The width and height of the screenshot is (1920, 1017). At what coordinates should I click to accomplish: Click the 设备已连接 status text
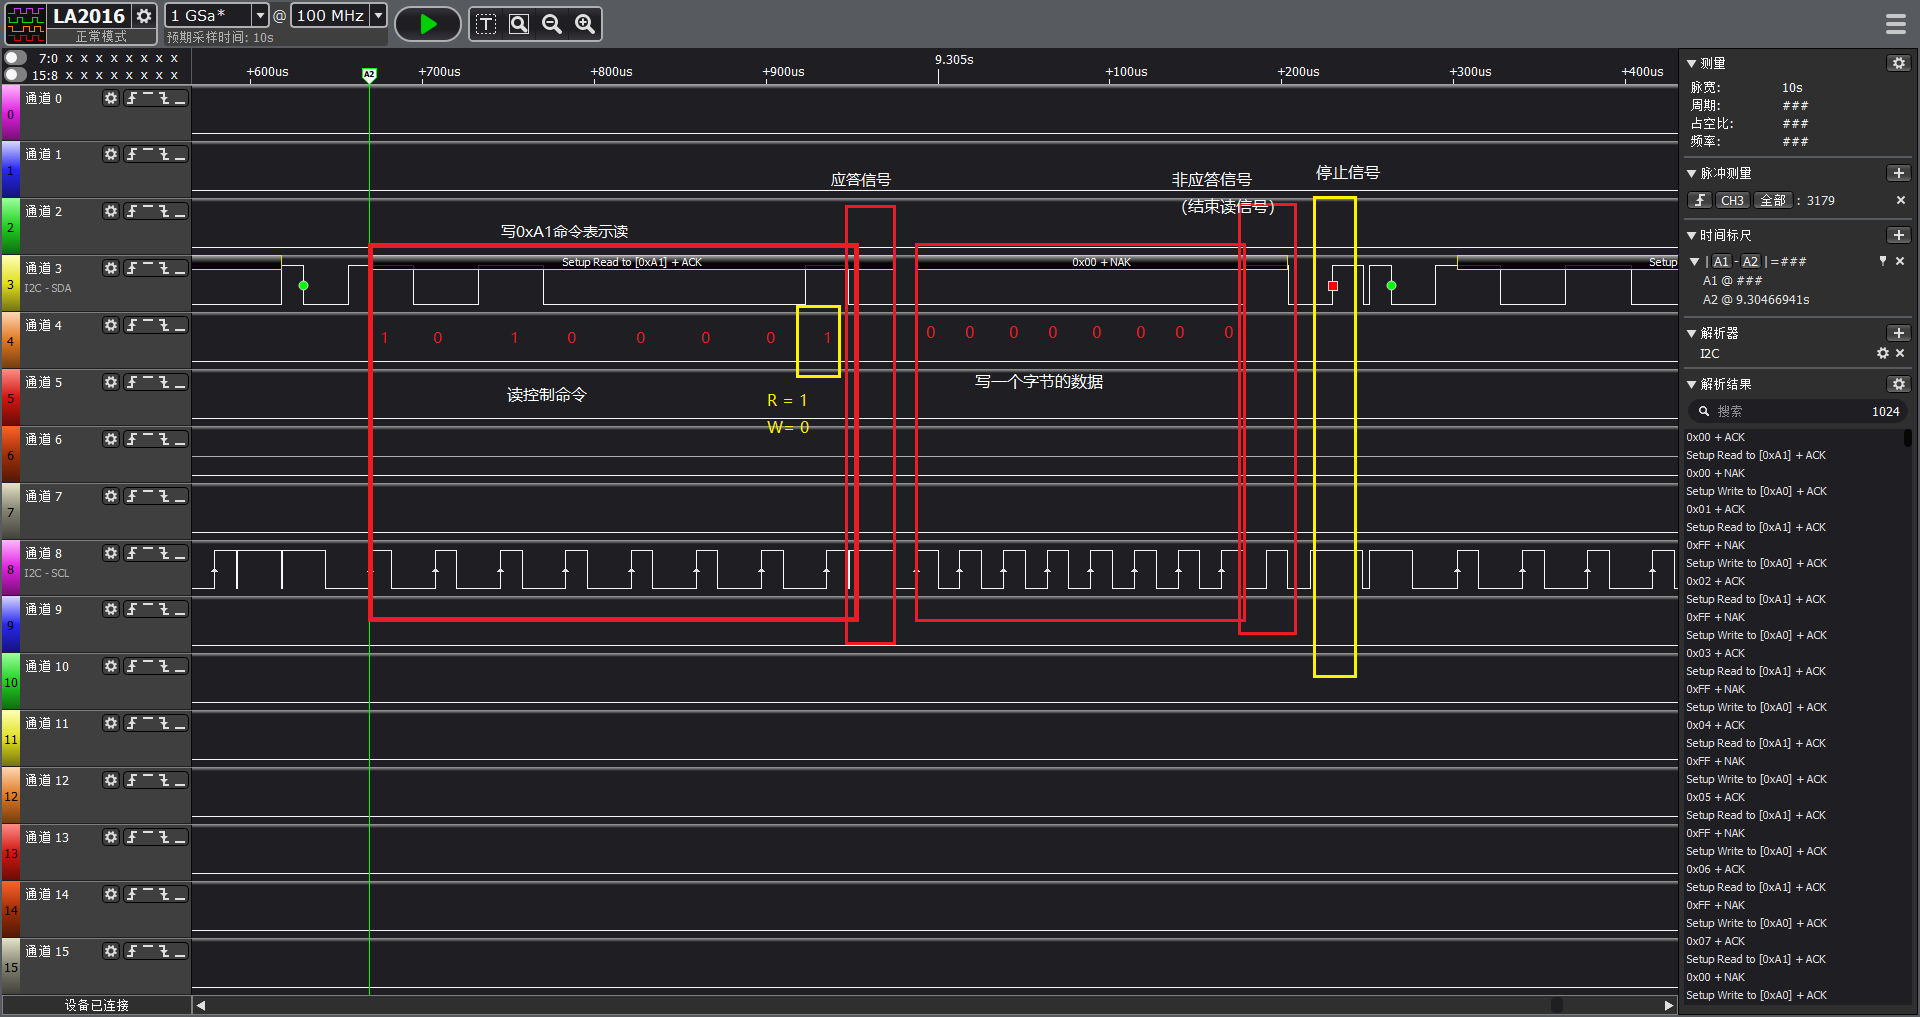tap(96, 1005)
